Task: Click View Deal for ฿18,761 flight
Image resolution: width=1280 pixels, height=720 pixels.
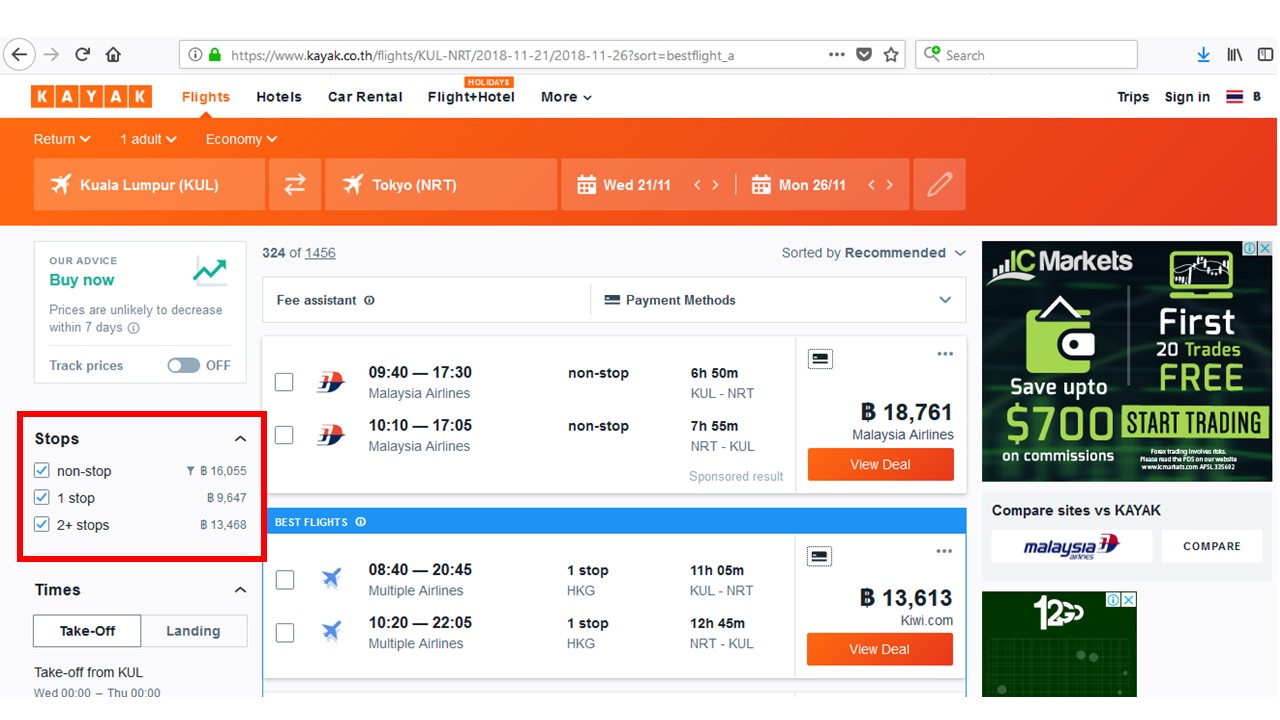Action: 881,464
